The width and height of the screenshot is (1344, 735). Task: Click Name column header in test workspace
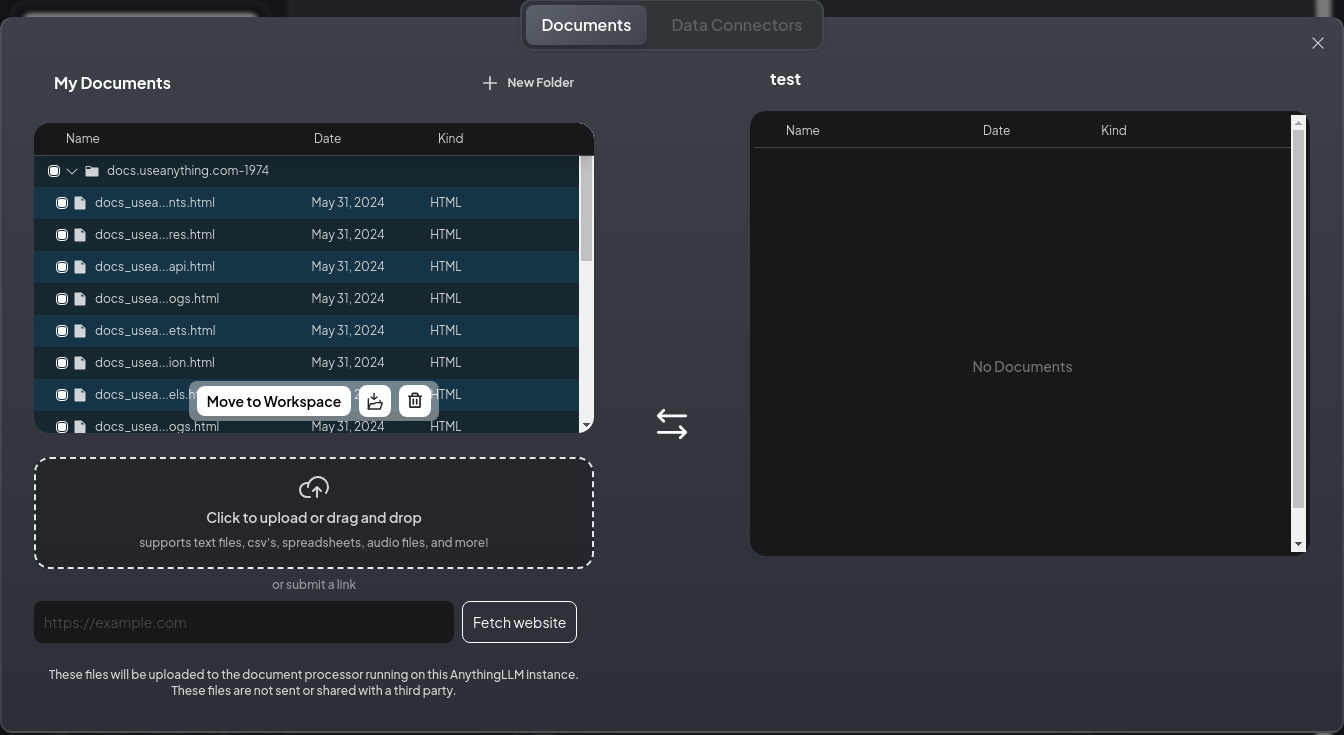tap(803, 130)
